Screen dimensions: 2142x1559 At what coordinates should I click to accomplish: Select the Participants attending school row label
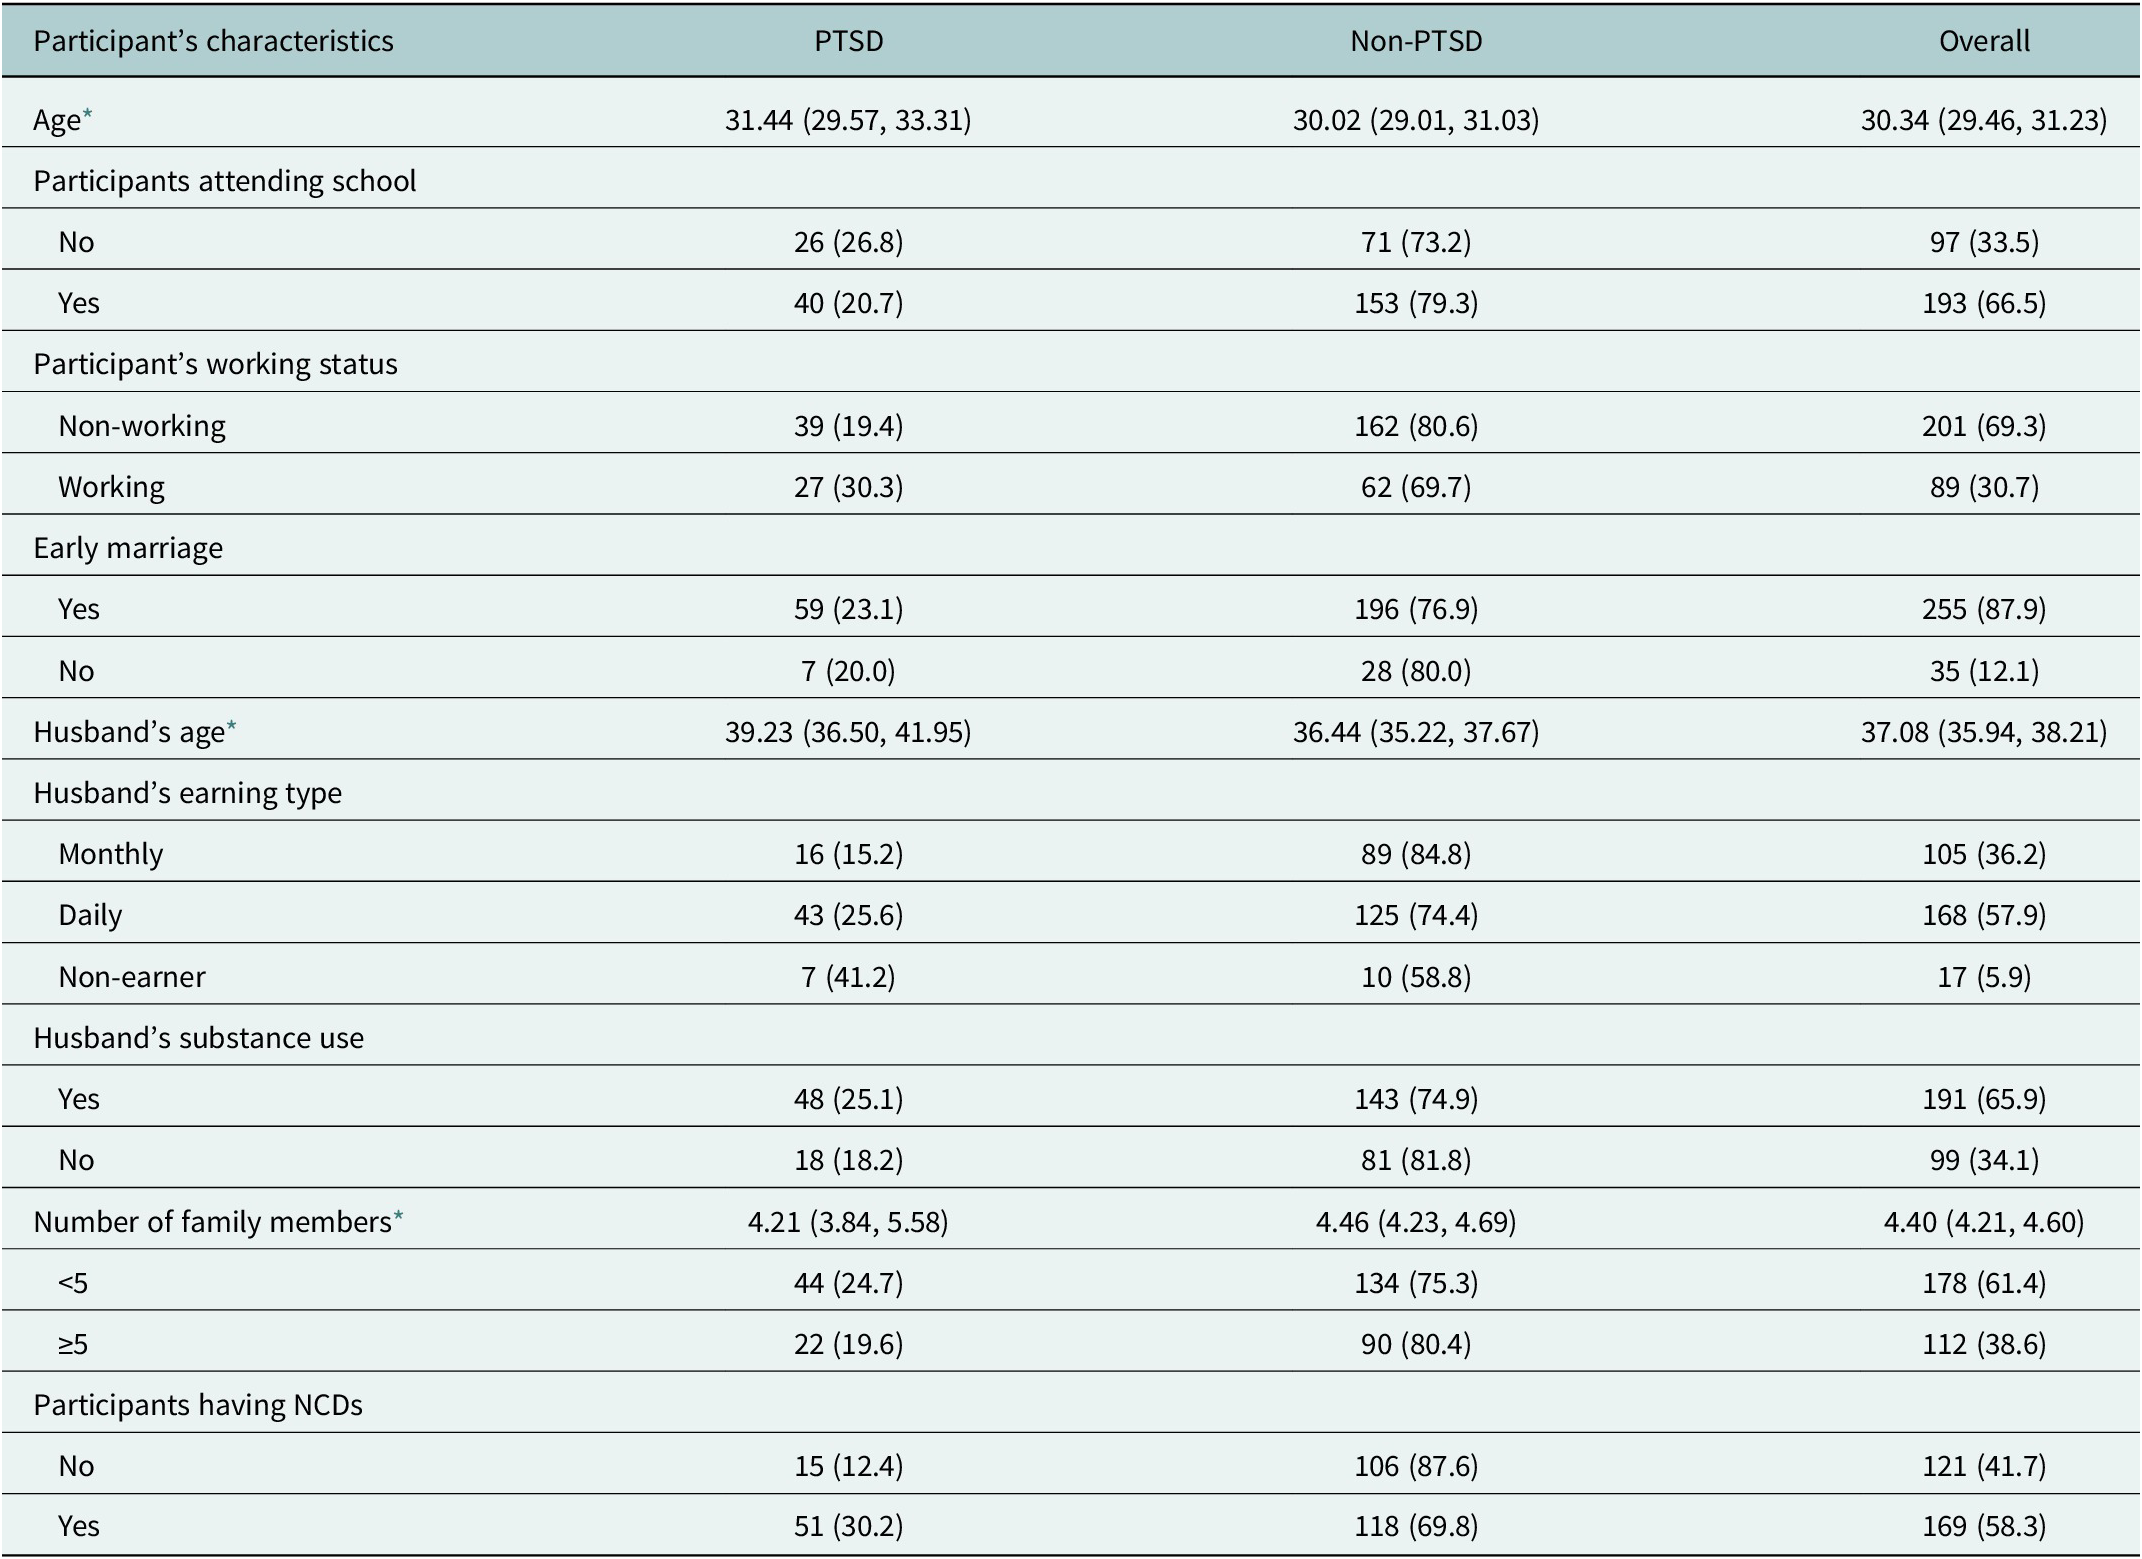tap(224, 181)
